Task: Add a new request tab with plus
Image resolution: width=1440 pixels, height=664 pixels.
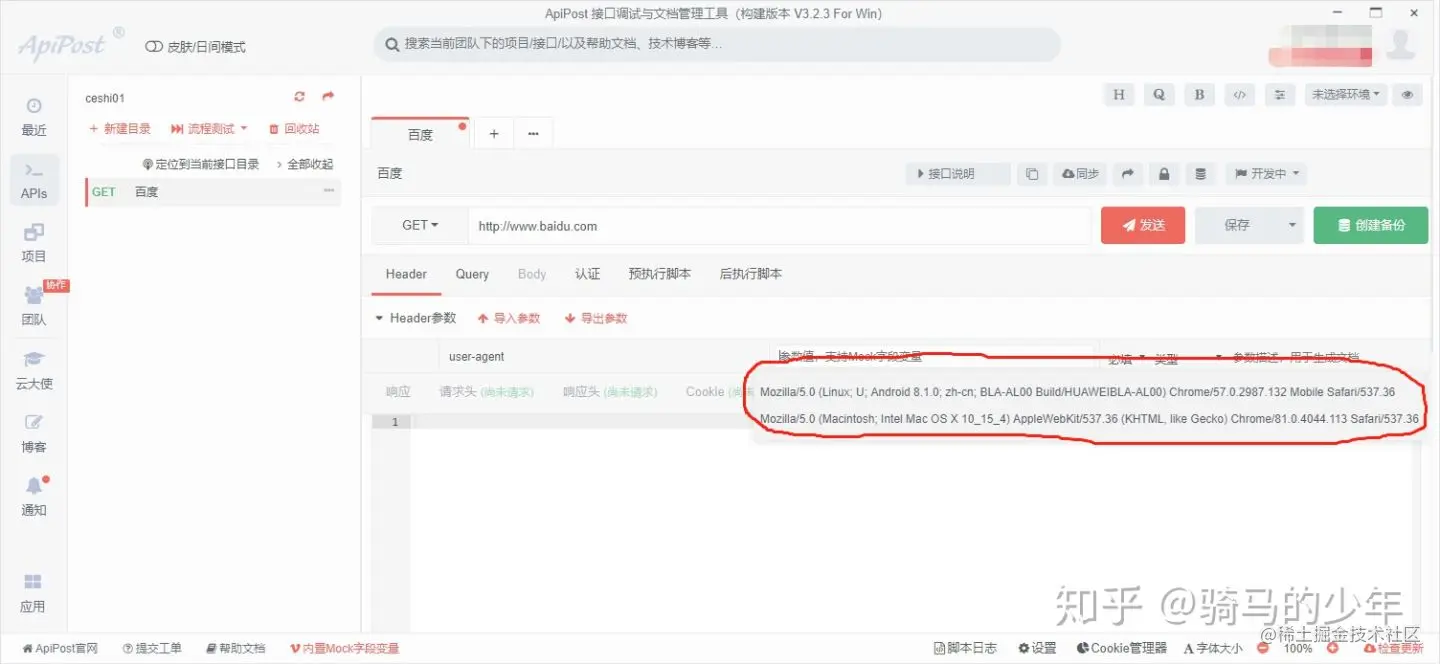Action: click(x=494, y=134)
